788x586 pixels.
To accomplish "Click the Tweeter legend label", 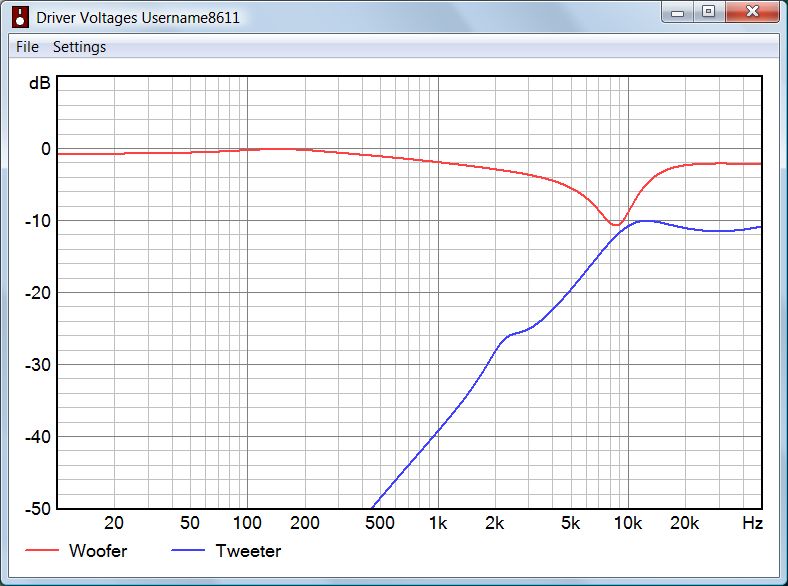I will pos(248,551).
